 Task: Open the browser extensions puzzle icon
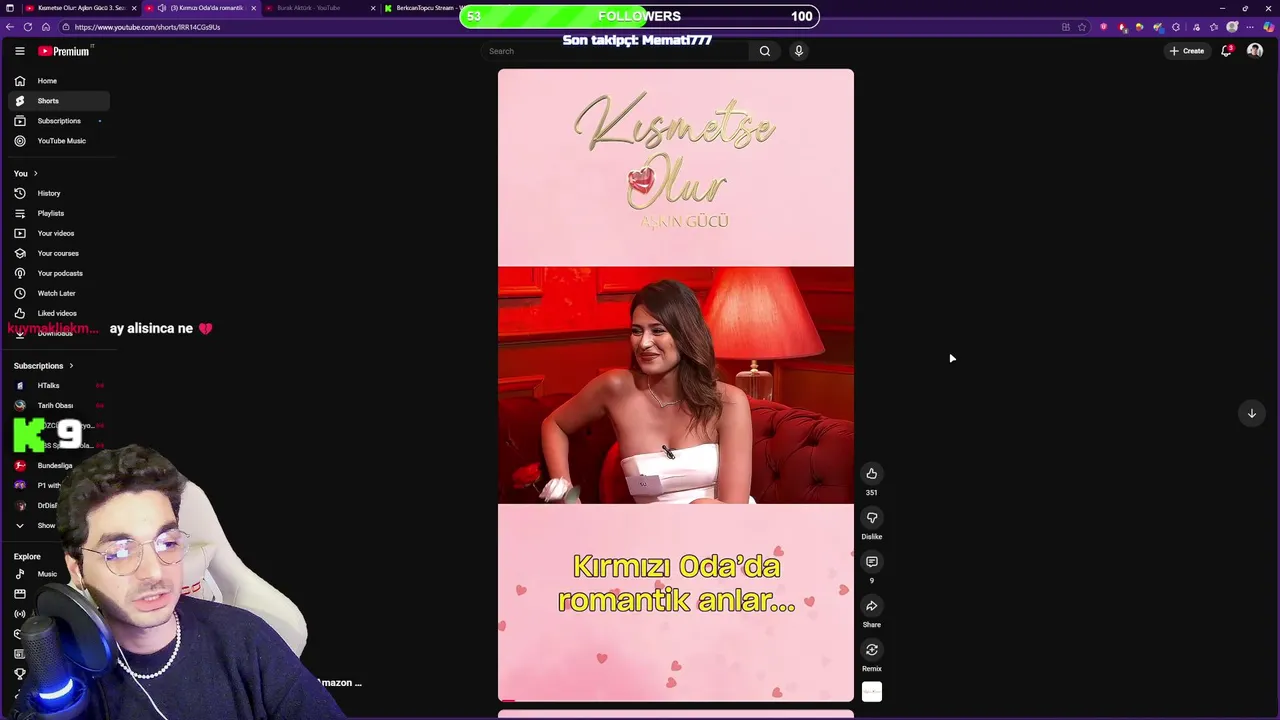click(1176, 27)
